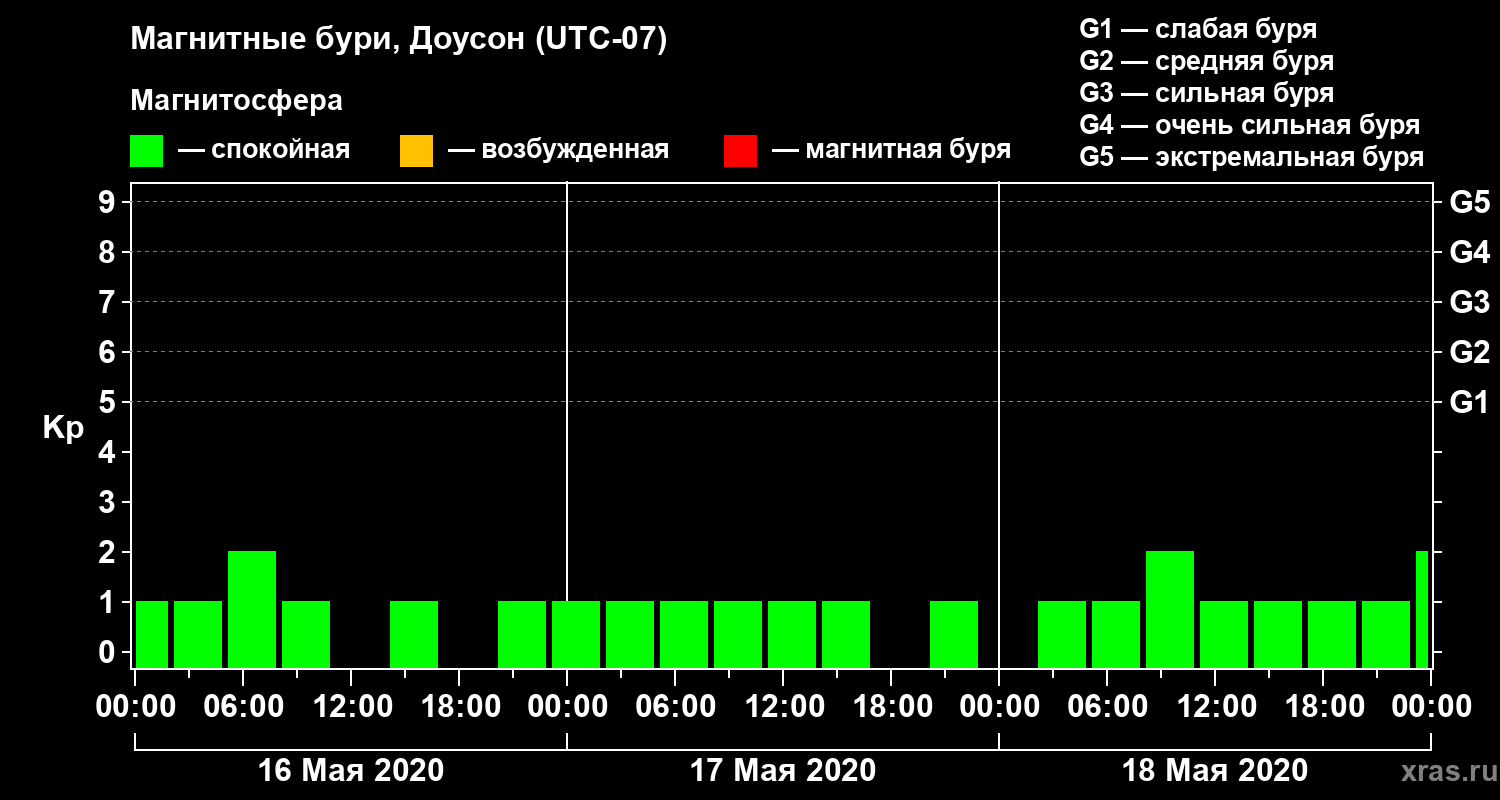Select the line 'G1 — слабая буря'
1500x800 pixels.
click(1198, 29)
